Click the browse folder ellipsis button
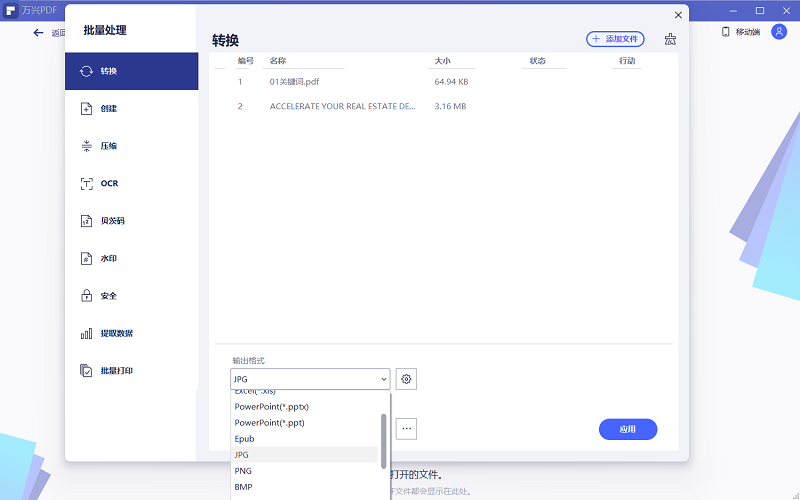 406,429
